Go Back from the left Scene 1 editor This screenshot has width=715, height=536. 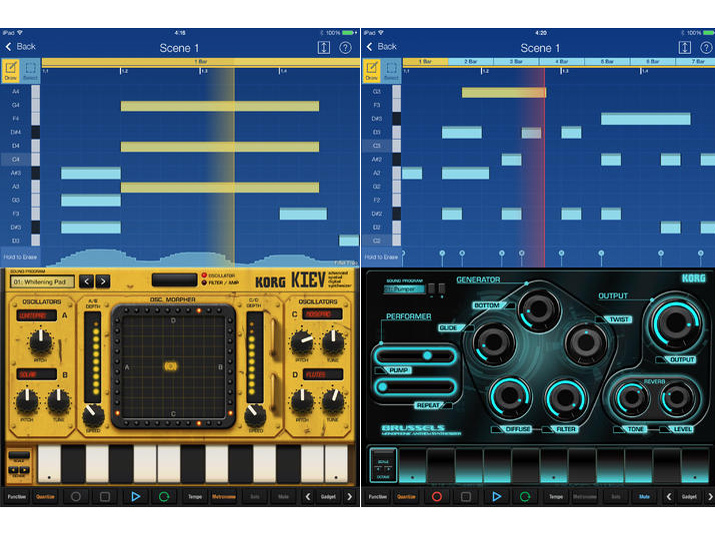tap(21, 47)
